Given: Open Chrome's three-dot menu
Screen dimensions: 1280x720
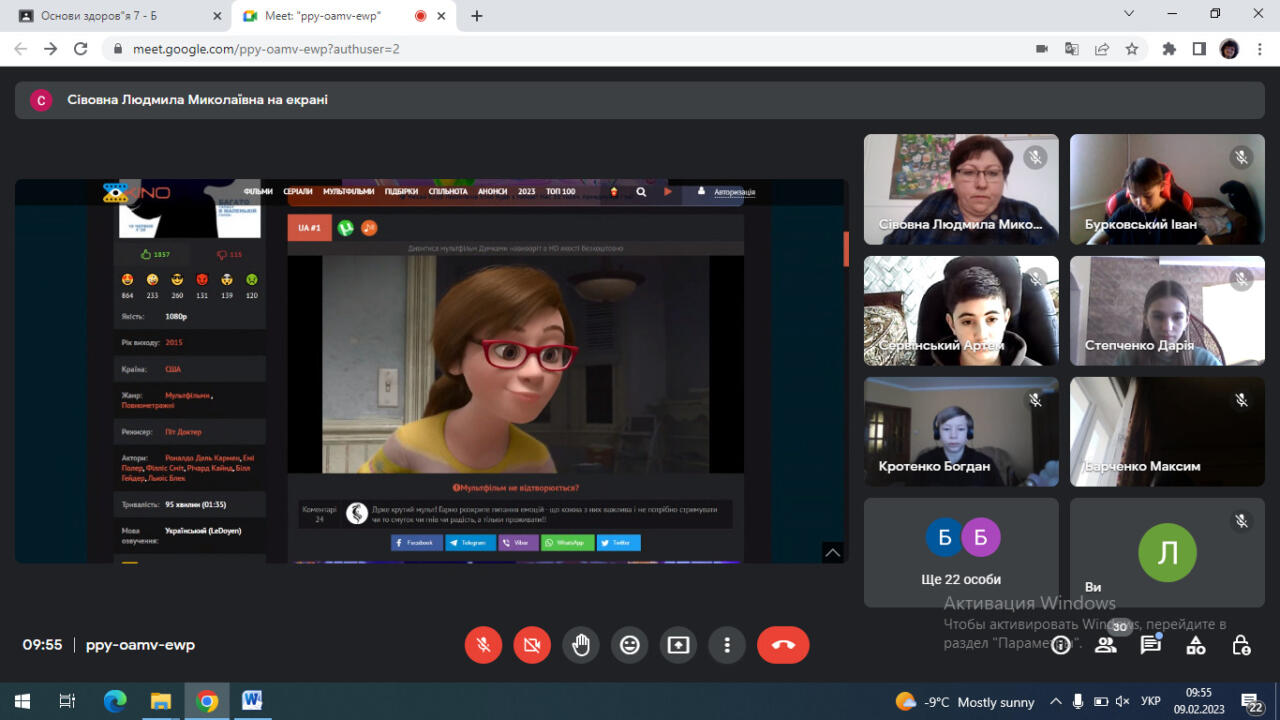Looking at the screenshot, I should 1259,49.
